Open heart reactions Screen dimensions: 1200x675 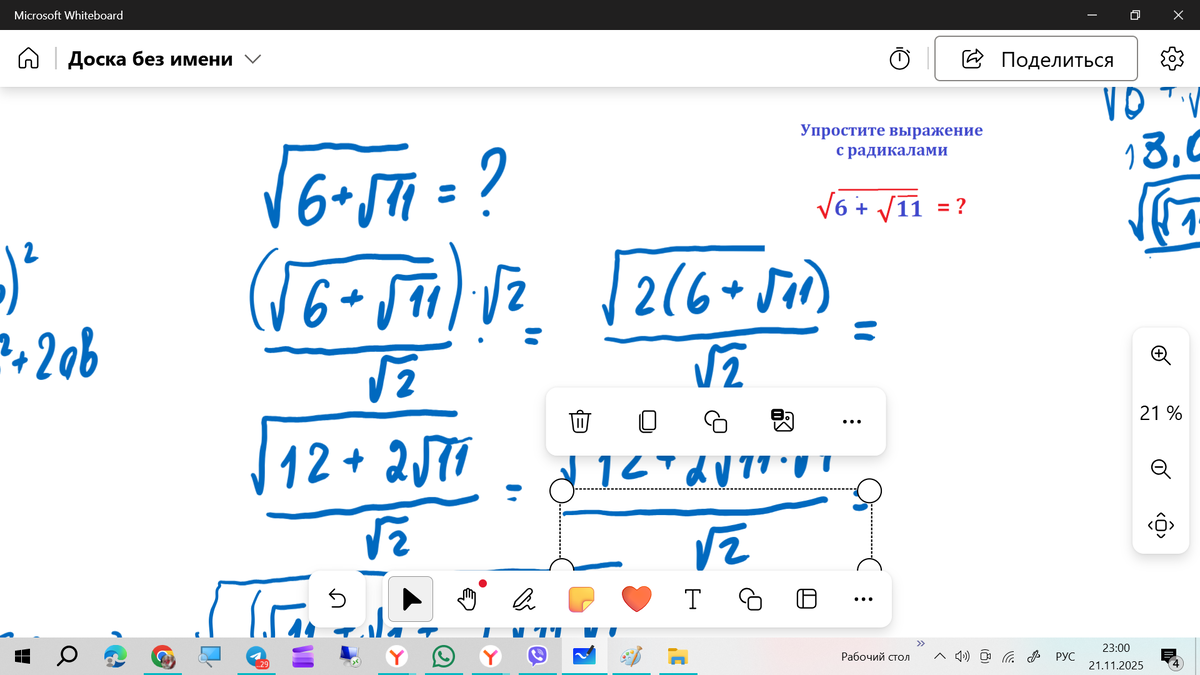(637, 599)
